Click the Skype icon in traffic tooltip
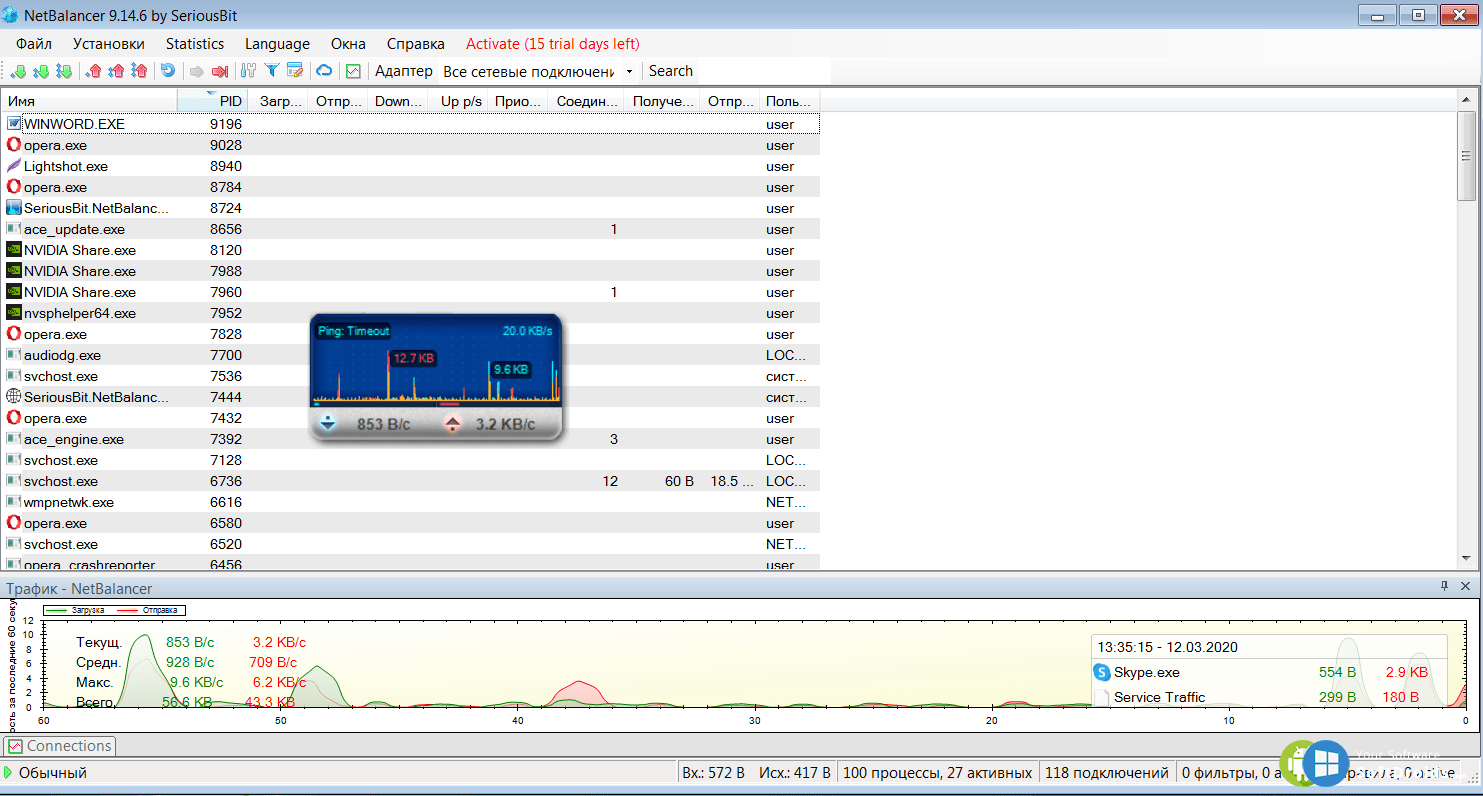The height and width of the screenshot is (796, 1483). (x=1102, y=673)
